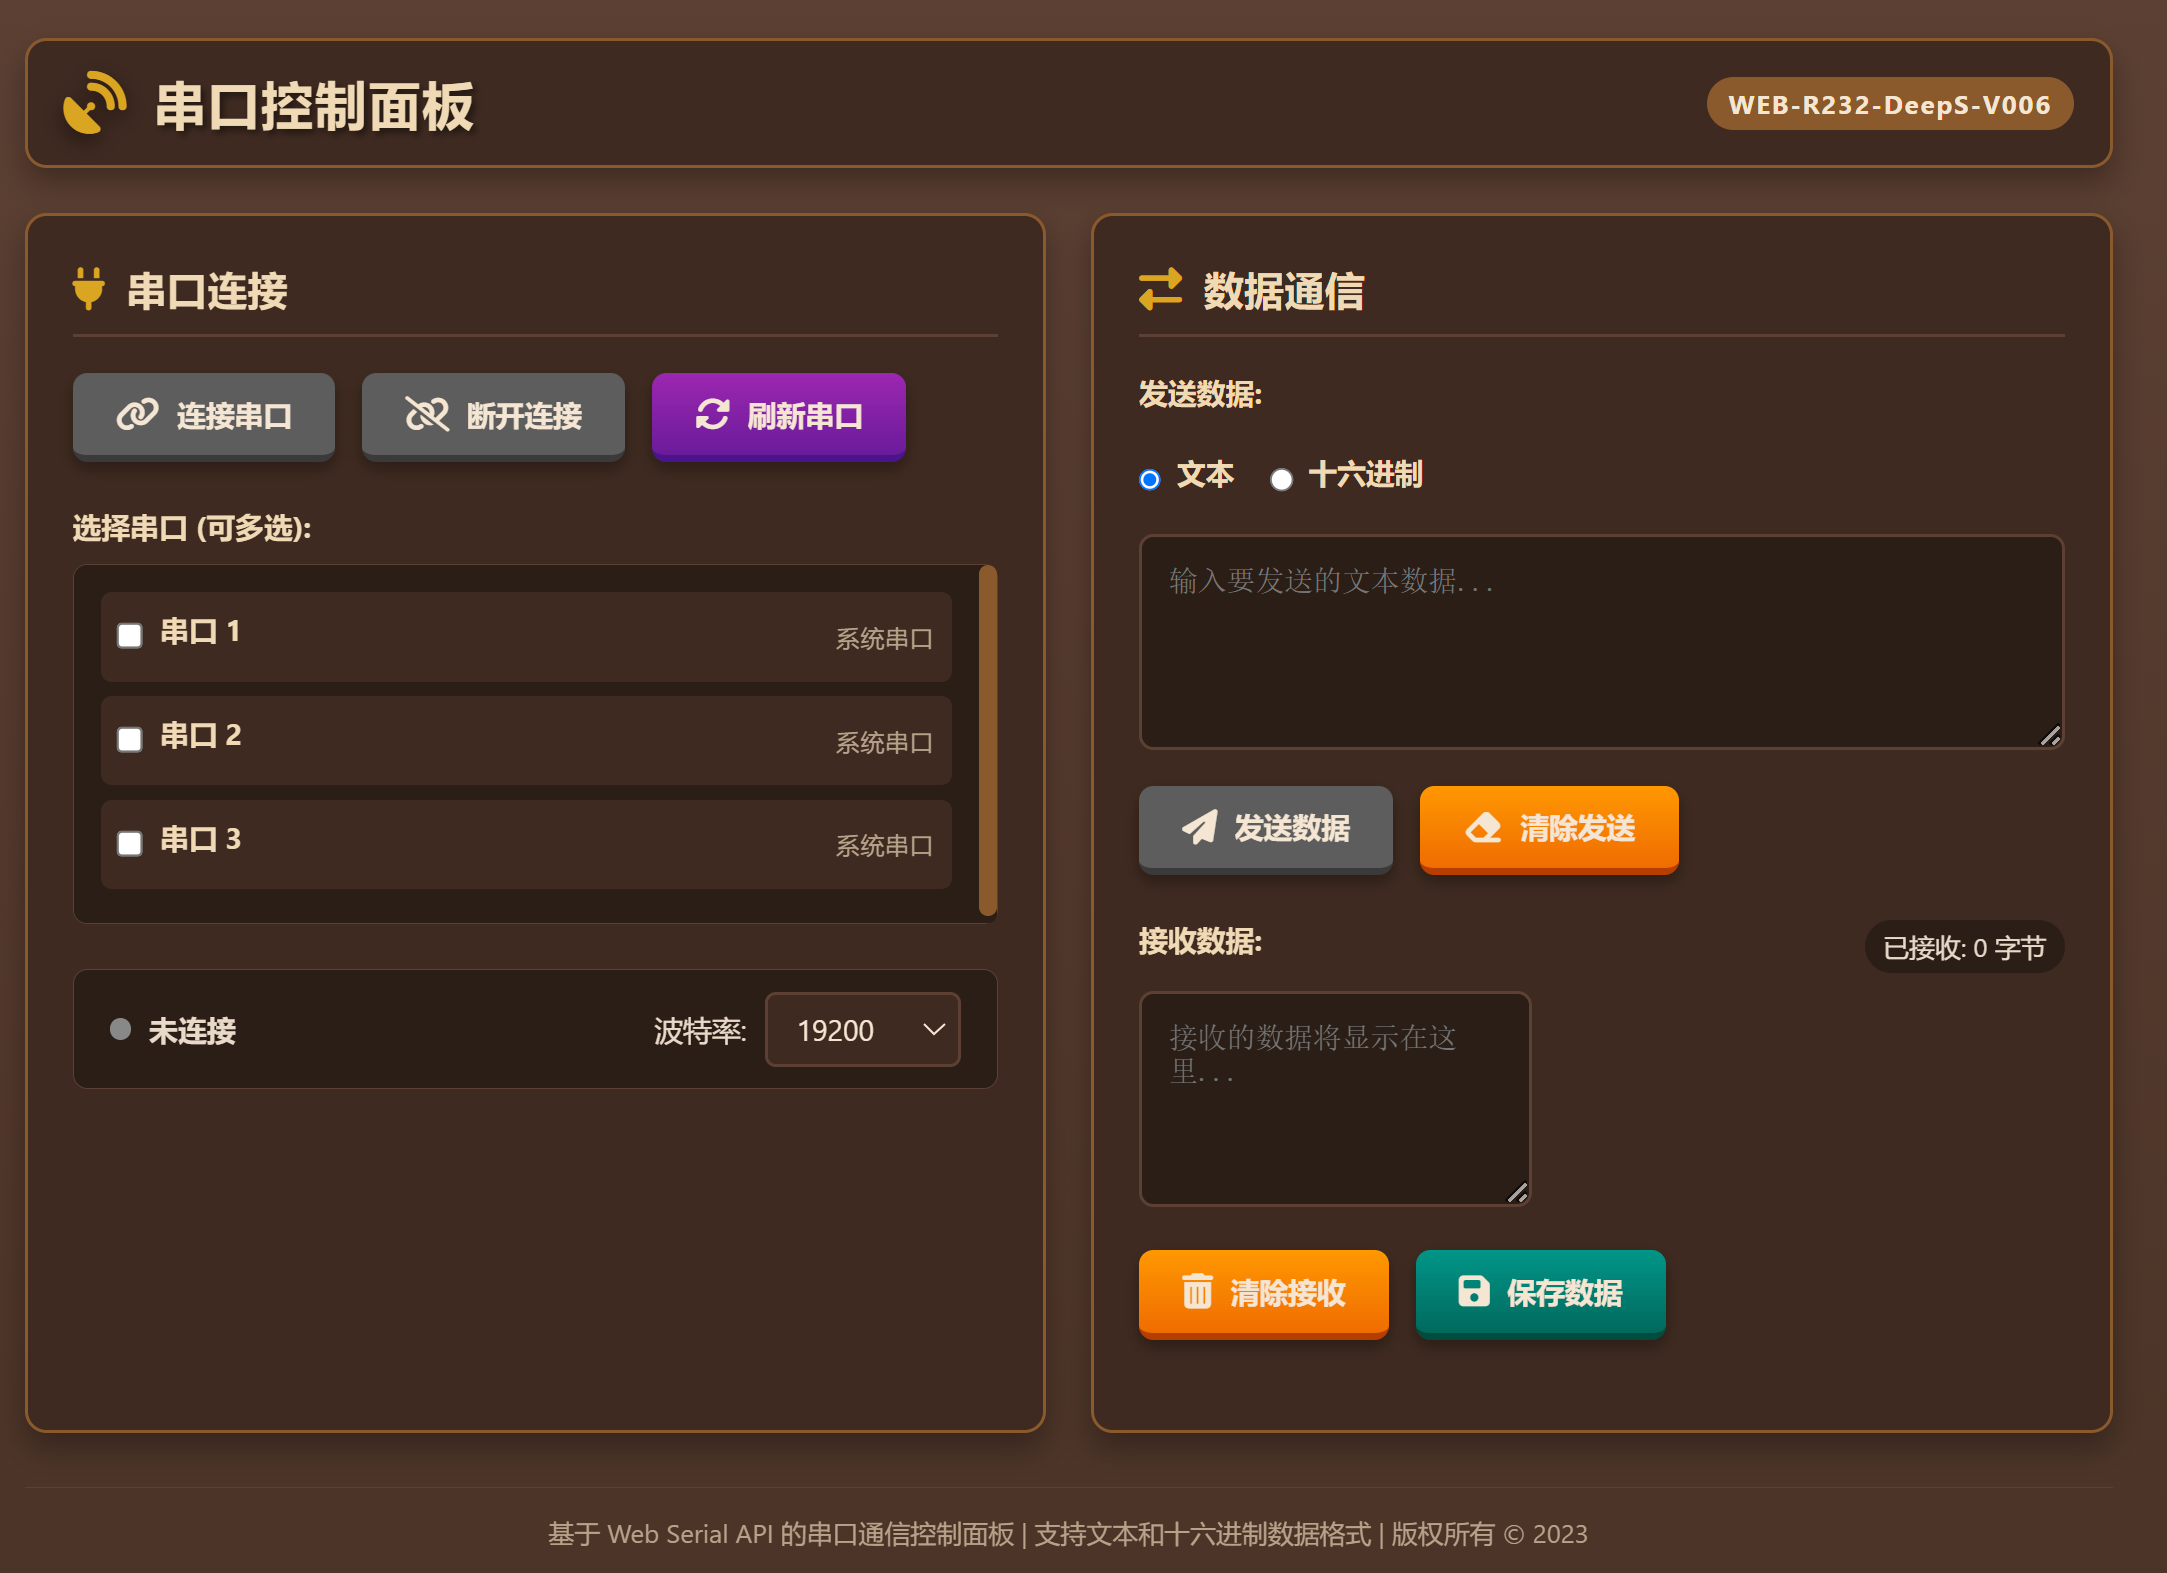This screenshot has height=1573, width=2167.
Task: Tick the 串口 3 checkbox
Action: coord(130,843)
